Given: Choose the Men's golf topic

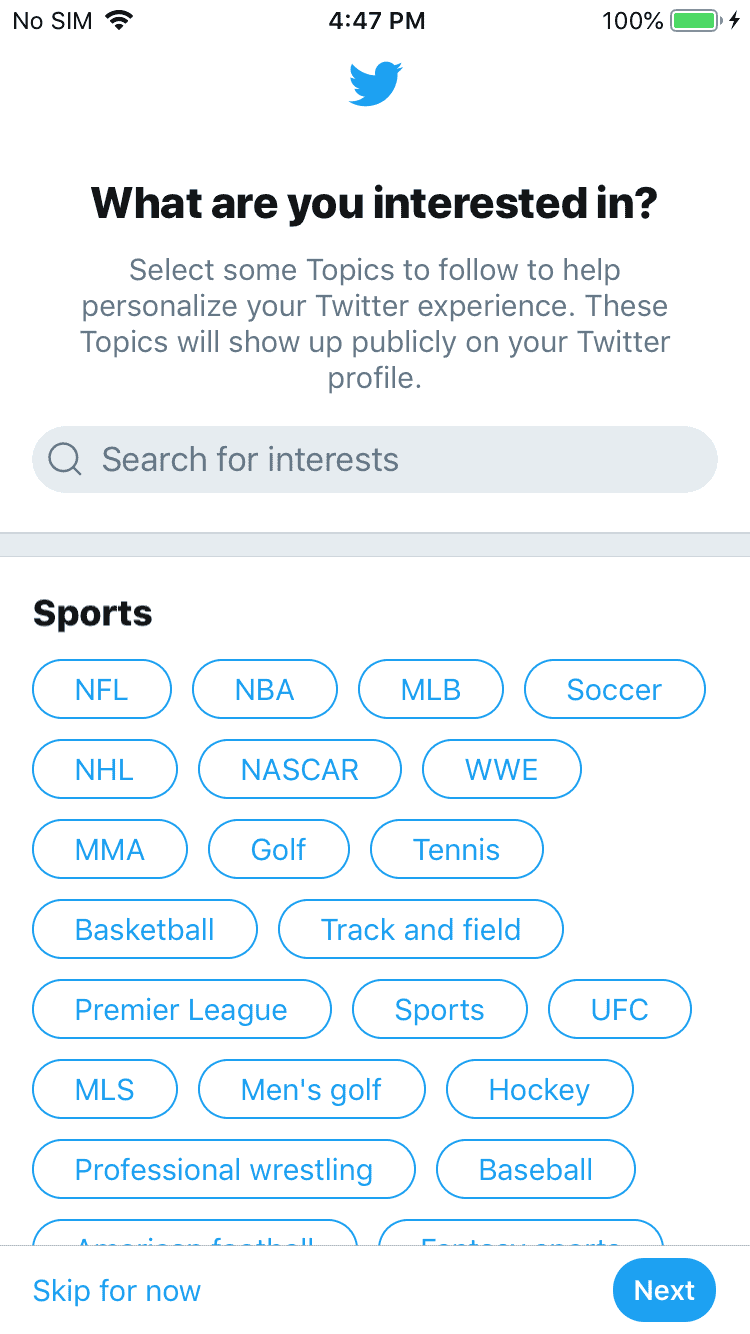Looking at the screenshot, I should [x=311, y=1089].
